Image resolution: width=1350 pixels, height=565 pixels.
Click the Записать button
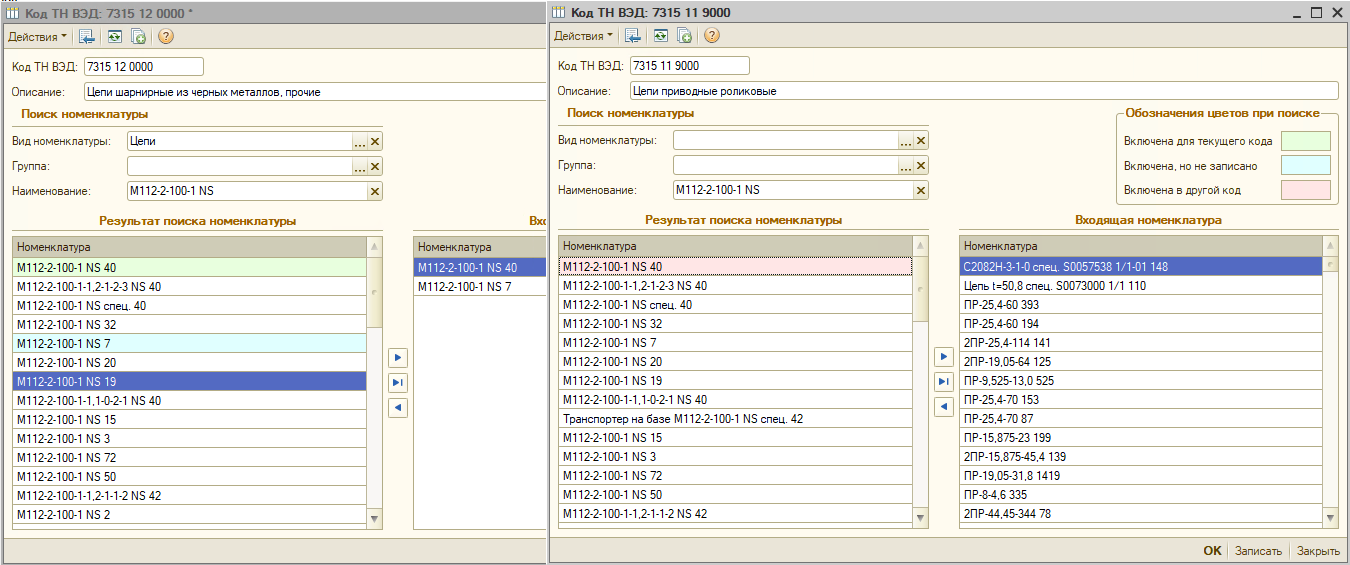pyautogui.click(x=1258, y=551)
